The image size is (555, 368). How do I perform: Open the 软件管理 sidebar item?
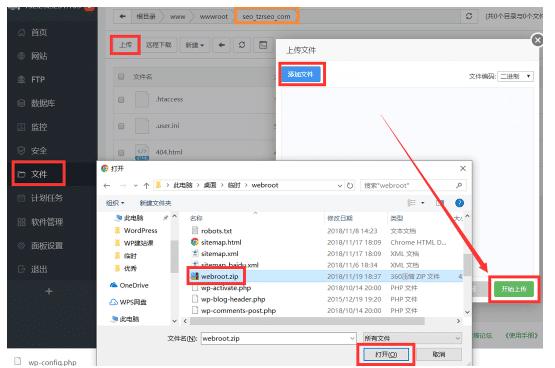(46, 222)
